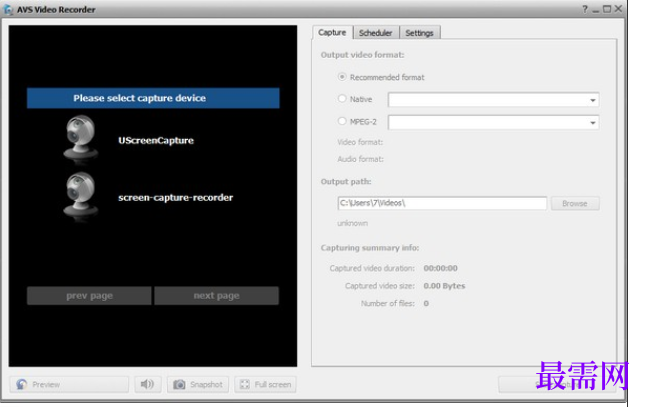648x407 pixels.
Task: Click the Please select capture device banner
Action: point(153,98)
